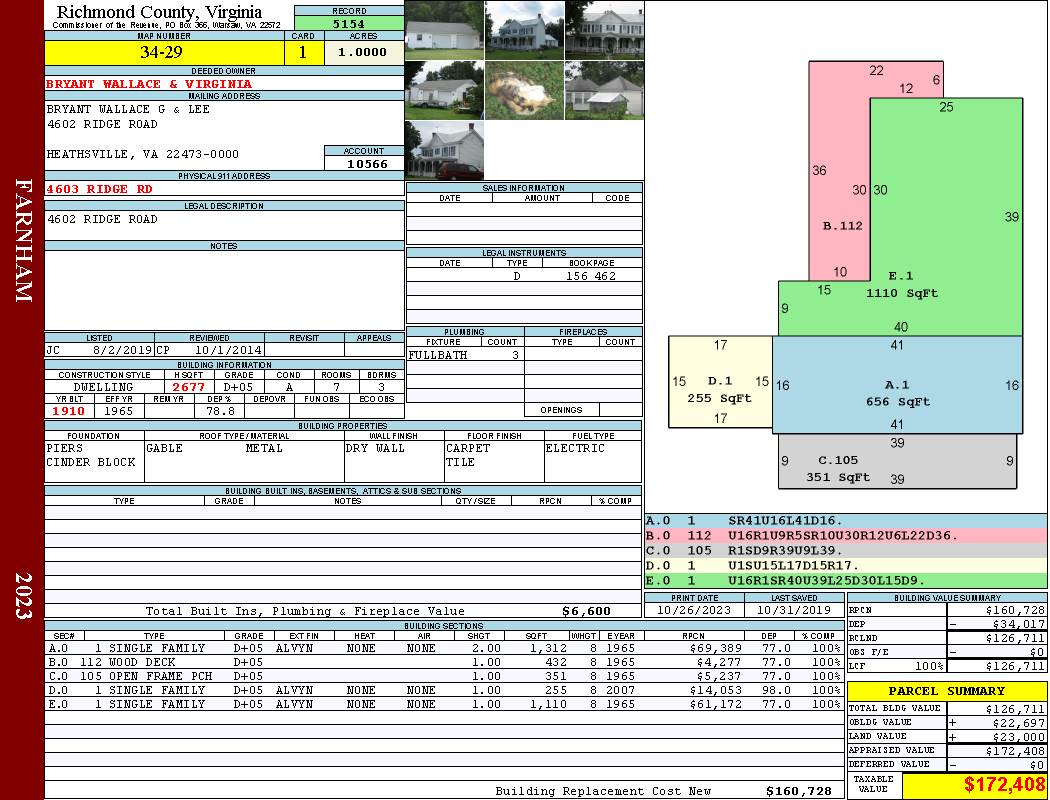Click wall finish DRY WALL
1050x800 pixels.
[375, 448]
